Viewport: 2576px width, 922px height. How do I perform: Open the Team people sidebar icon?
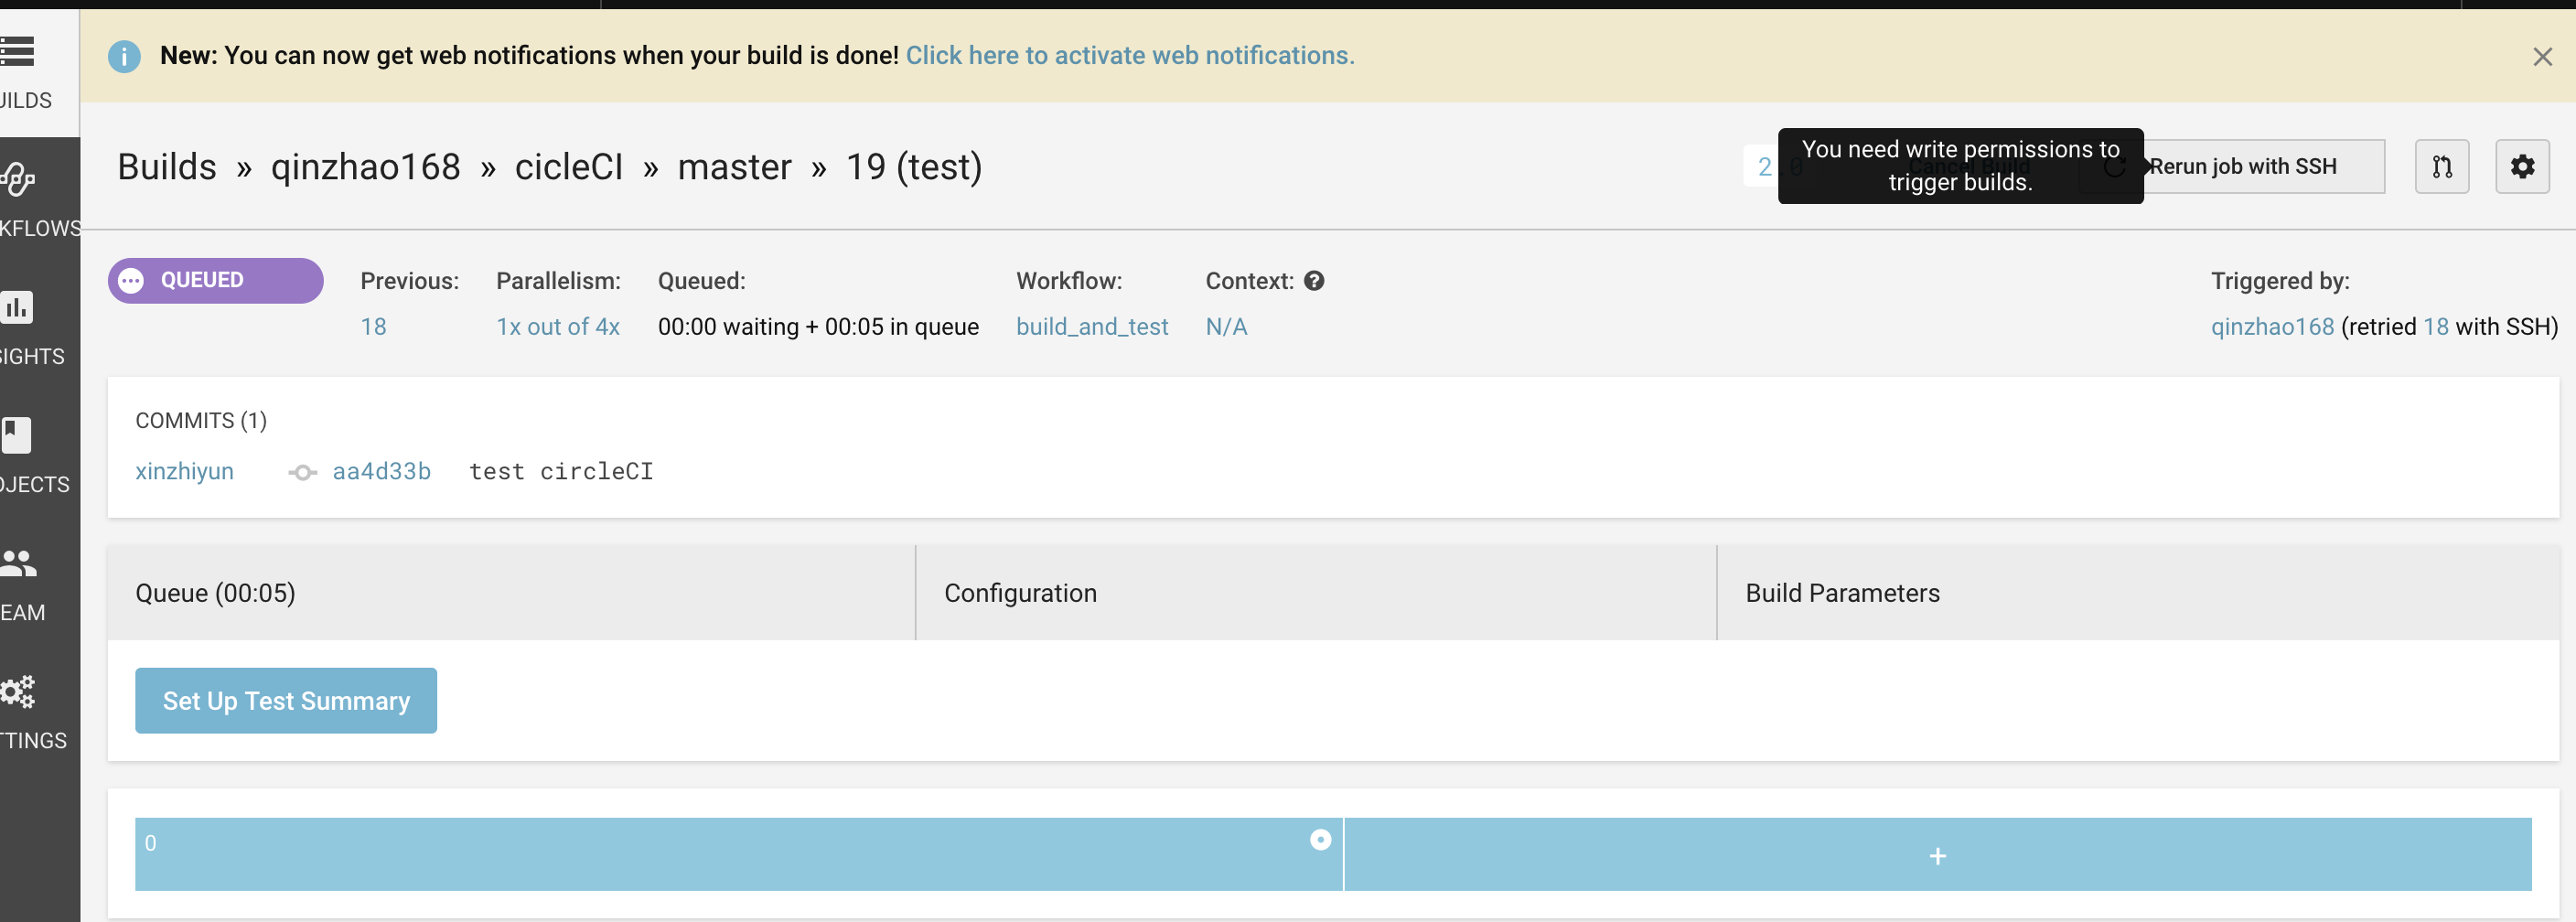18,563
